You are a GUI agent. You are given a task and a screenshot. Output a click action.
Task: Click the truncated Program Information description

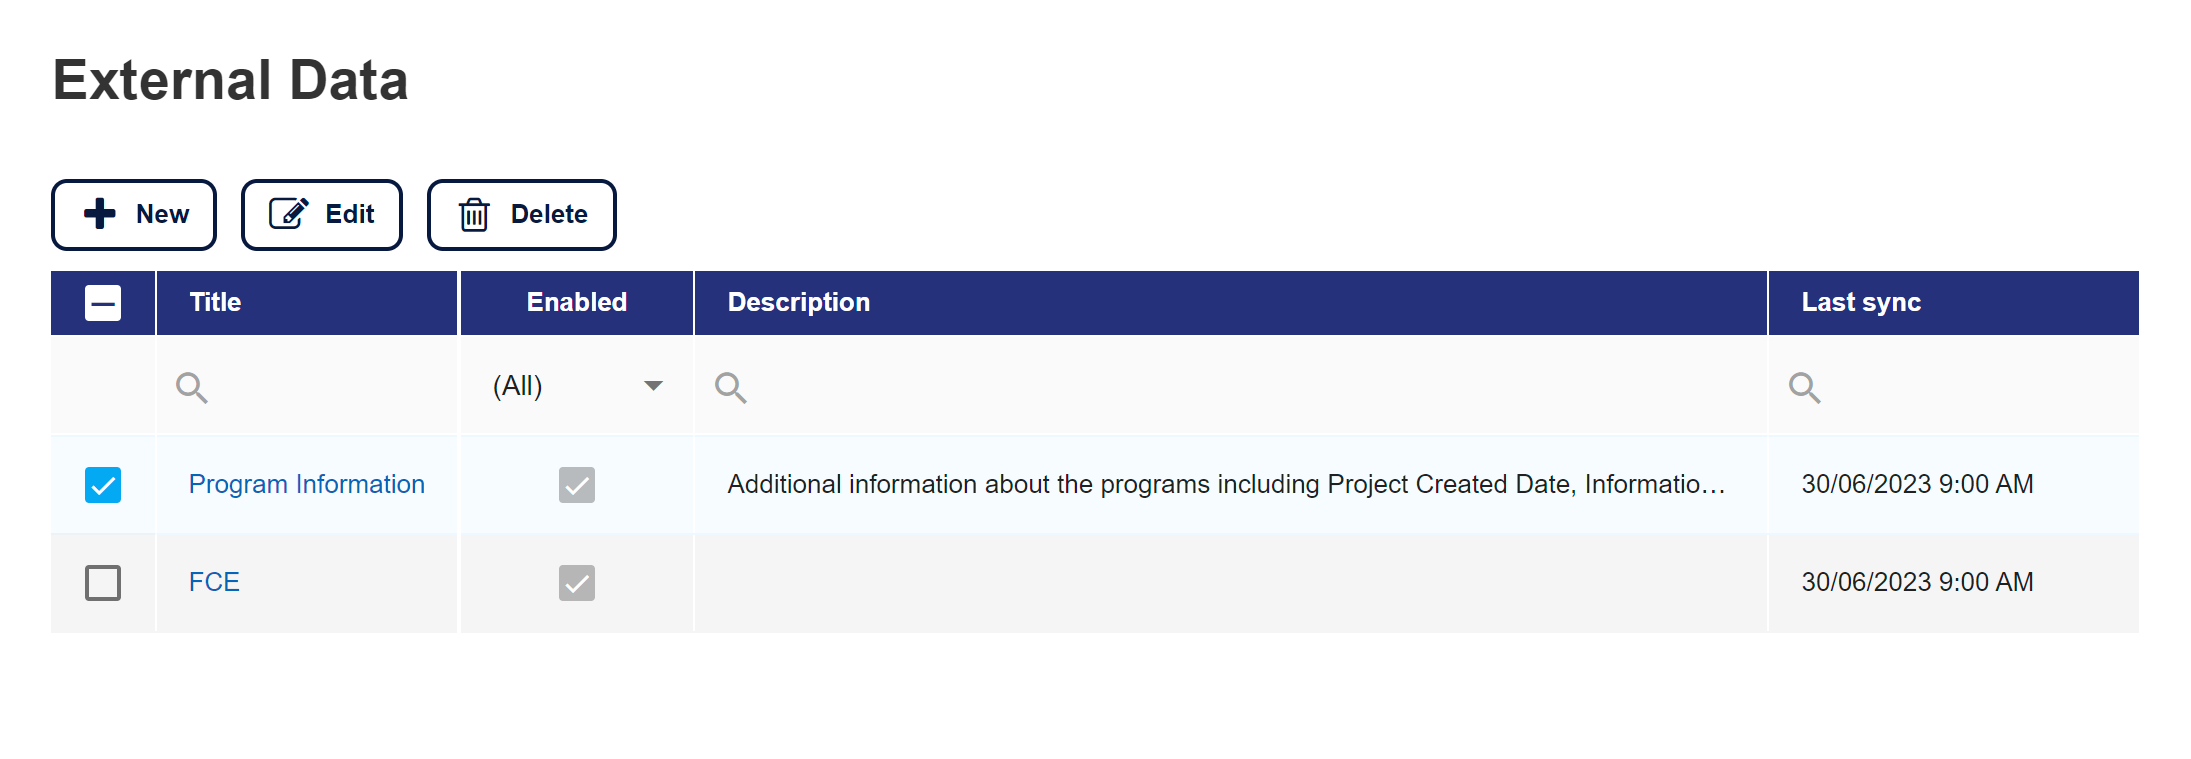(x=1226, y=484)
